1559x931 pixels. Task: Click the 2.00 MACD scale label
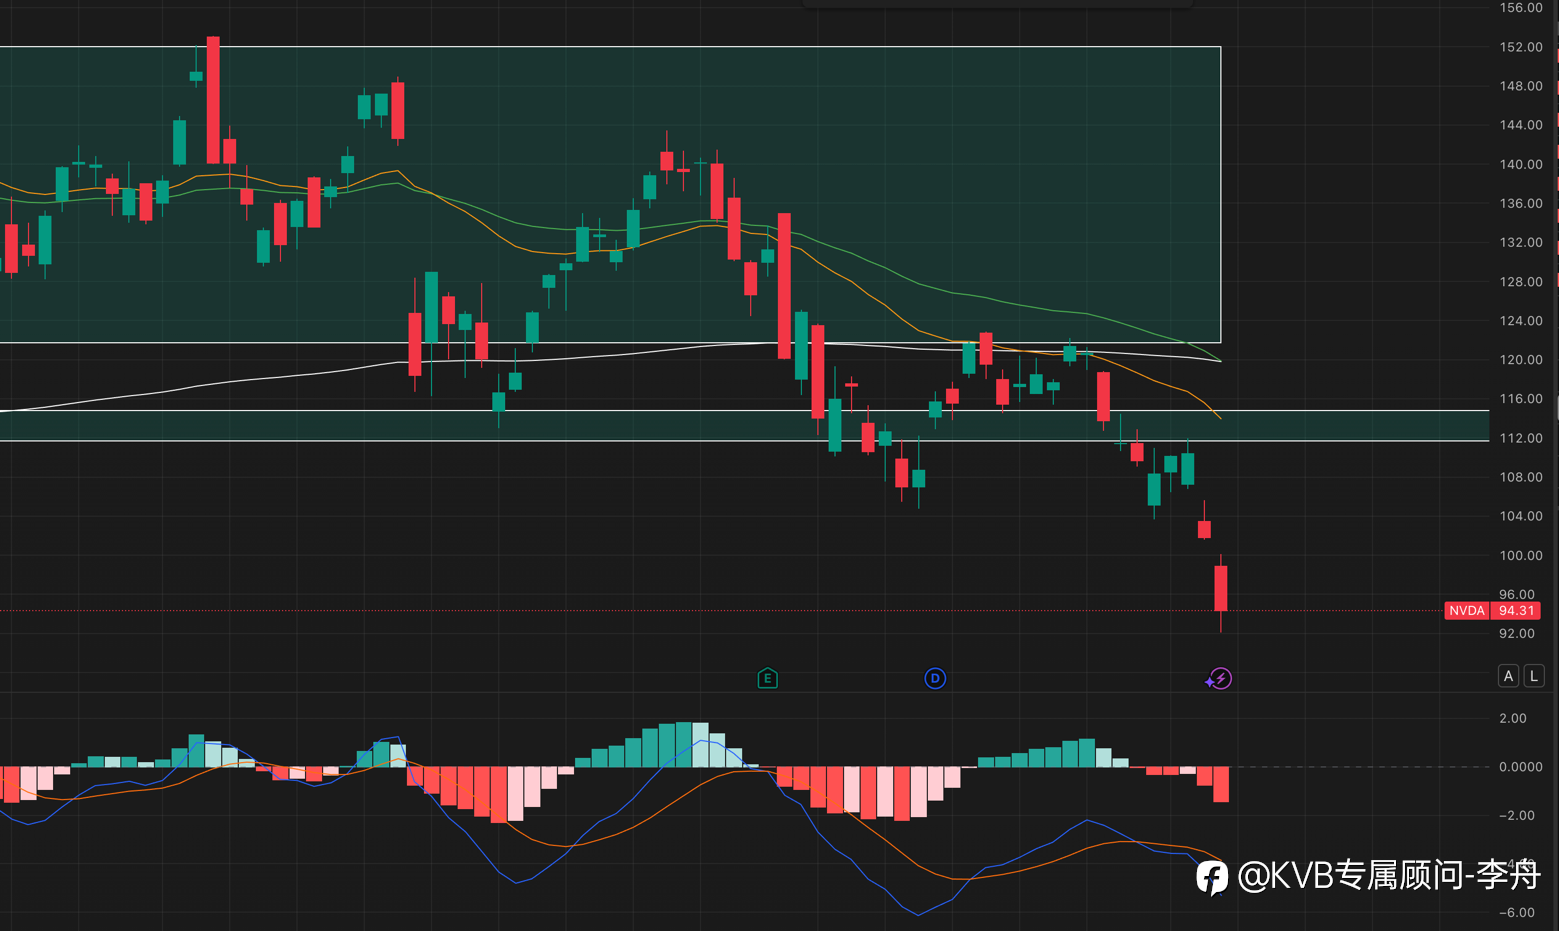pos(1513,718)
